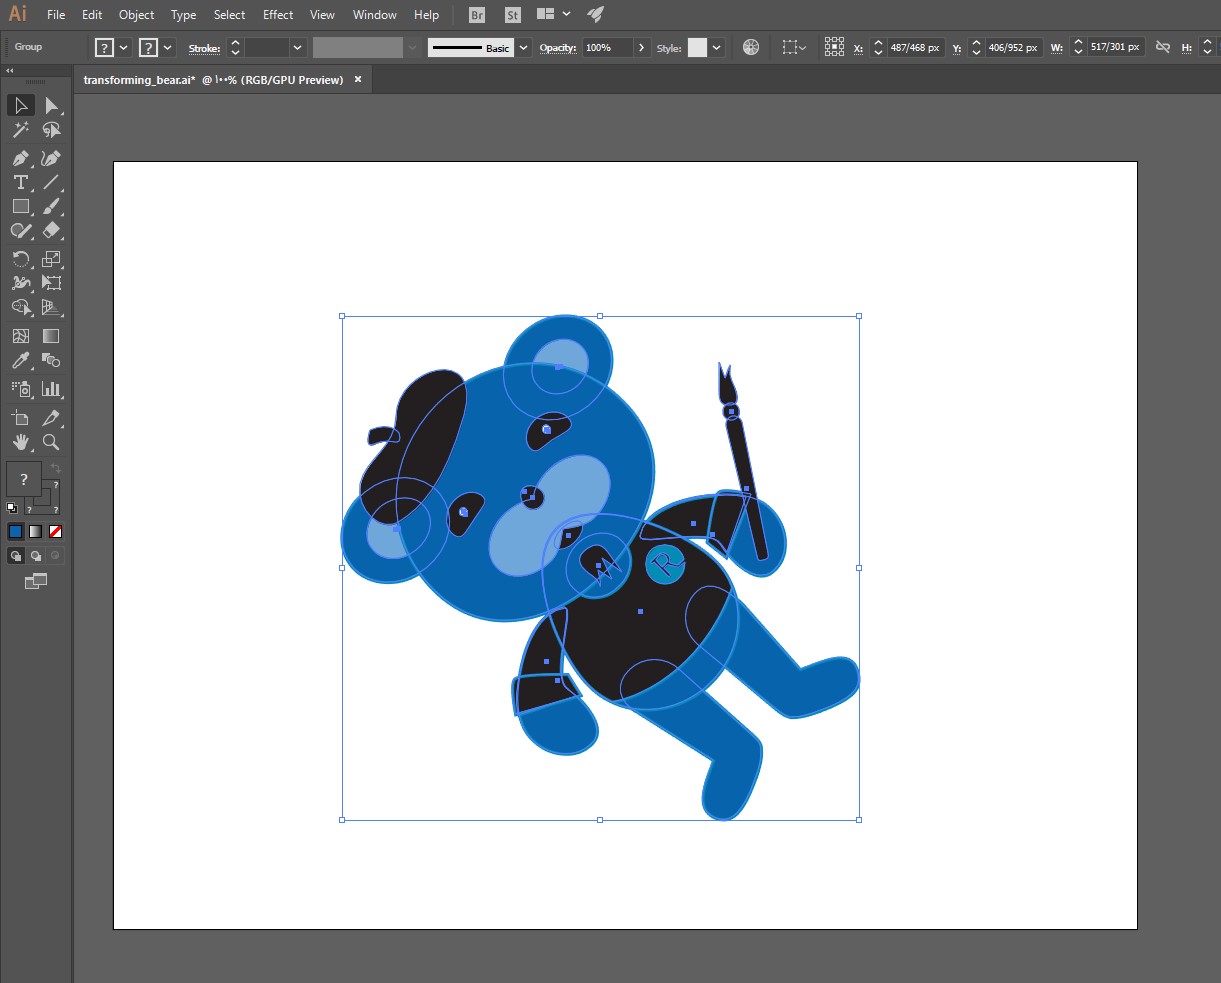Open the View menu
The width and height of the screenshot is (1221, 983).
click(x=322, y=15)
